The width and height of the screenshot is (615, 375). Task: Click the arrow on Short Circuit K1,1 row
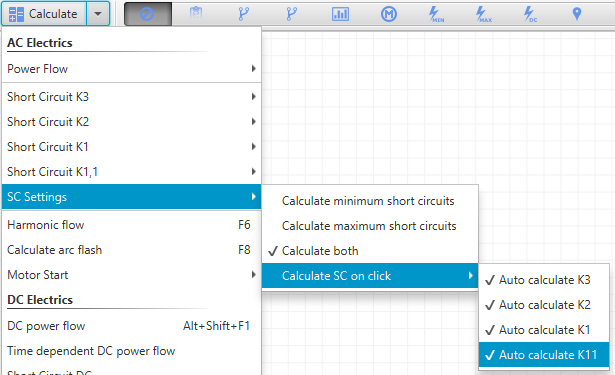coord(254,171)
